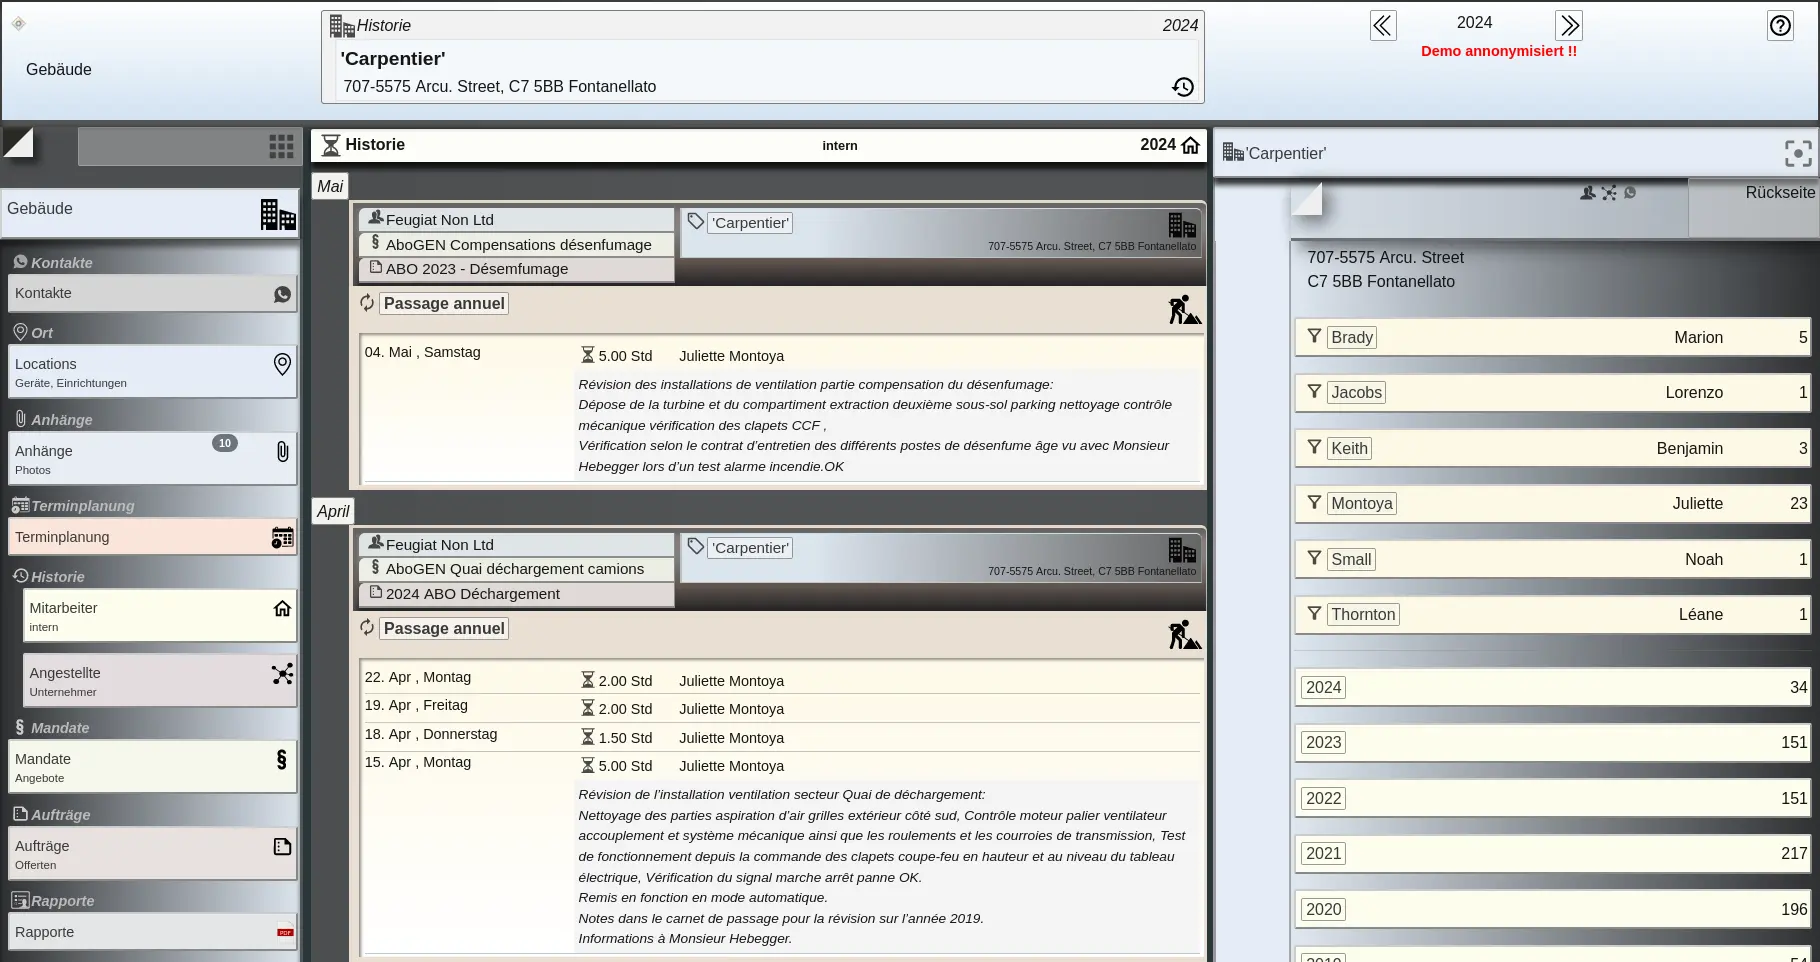
Task: Click the Mai month label
Action: pyautogui.click(x=330, y=186)
